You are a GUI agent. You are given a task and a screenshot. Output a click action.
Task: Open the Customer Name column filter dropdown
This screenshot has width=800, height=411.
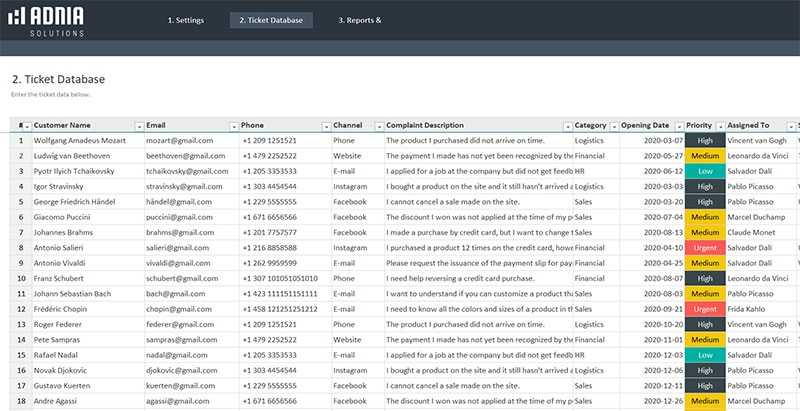137,126
